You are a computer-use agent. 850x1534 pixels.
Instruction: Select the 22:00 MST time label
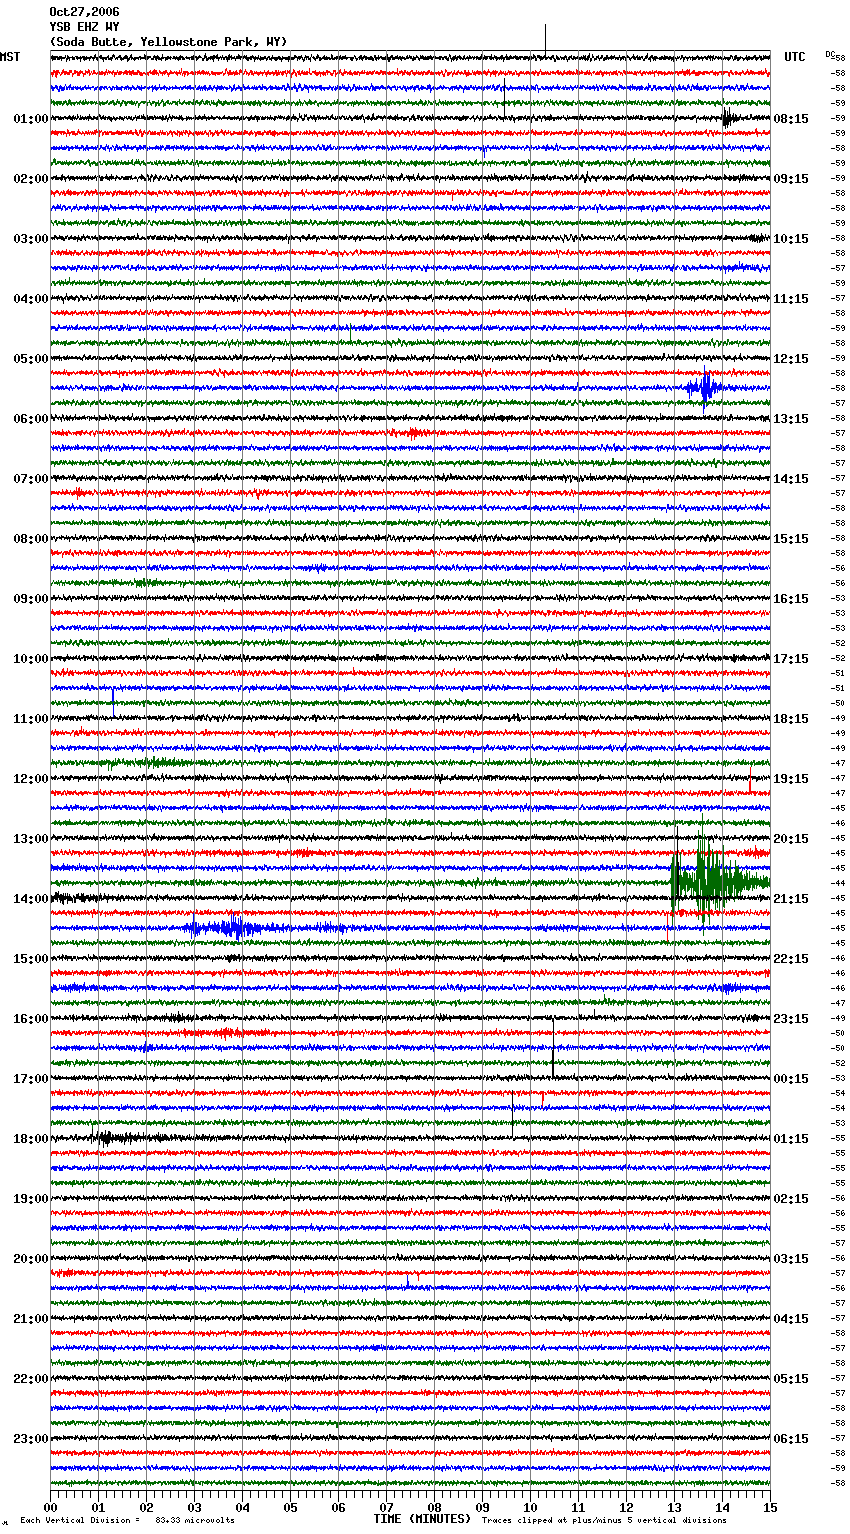click(x=30, y=1379)
